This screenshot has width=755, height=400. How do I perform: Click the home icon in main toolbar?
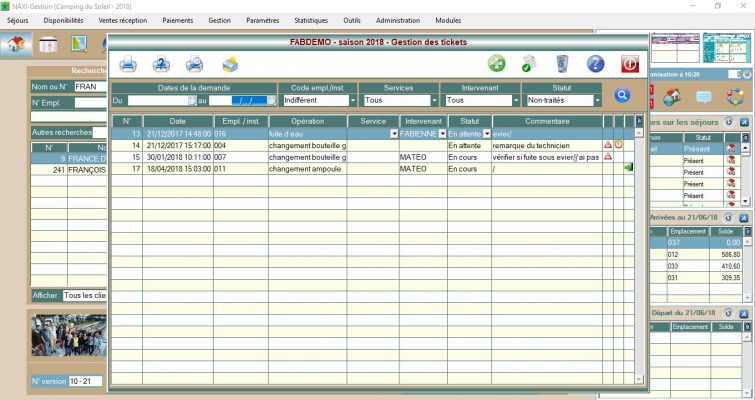coord(16,44)
